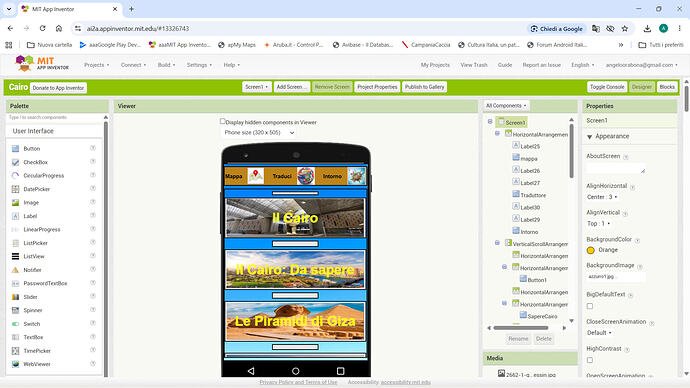Open the Privacy Policy and Terms of Use link
The image size is (690, 388).
pos(298,382)
